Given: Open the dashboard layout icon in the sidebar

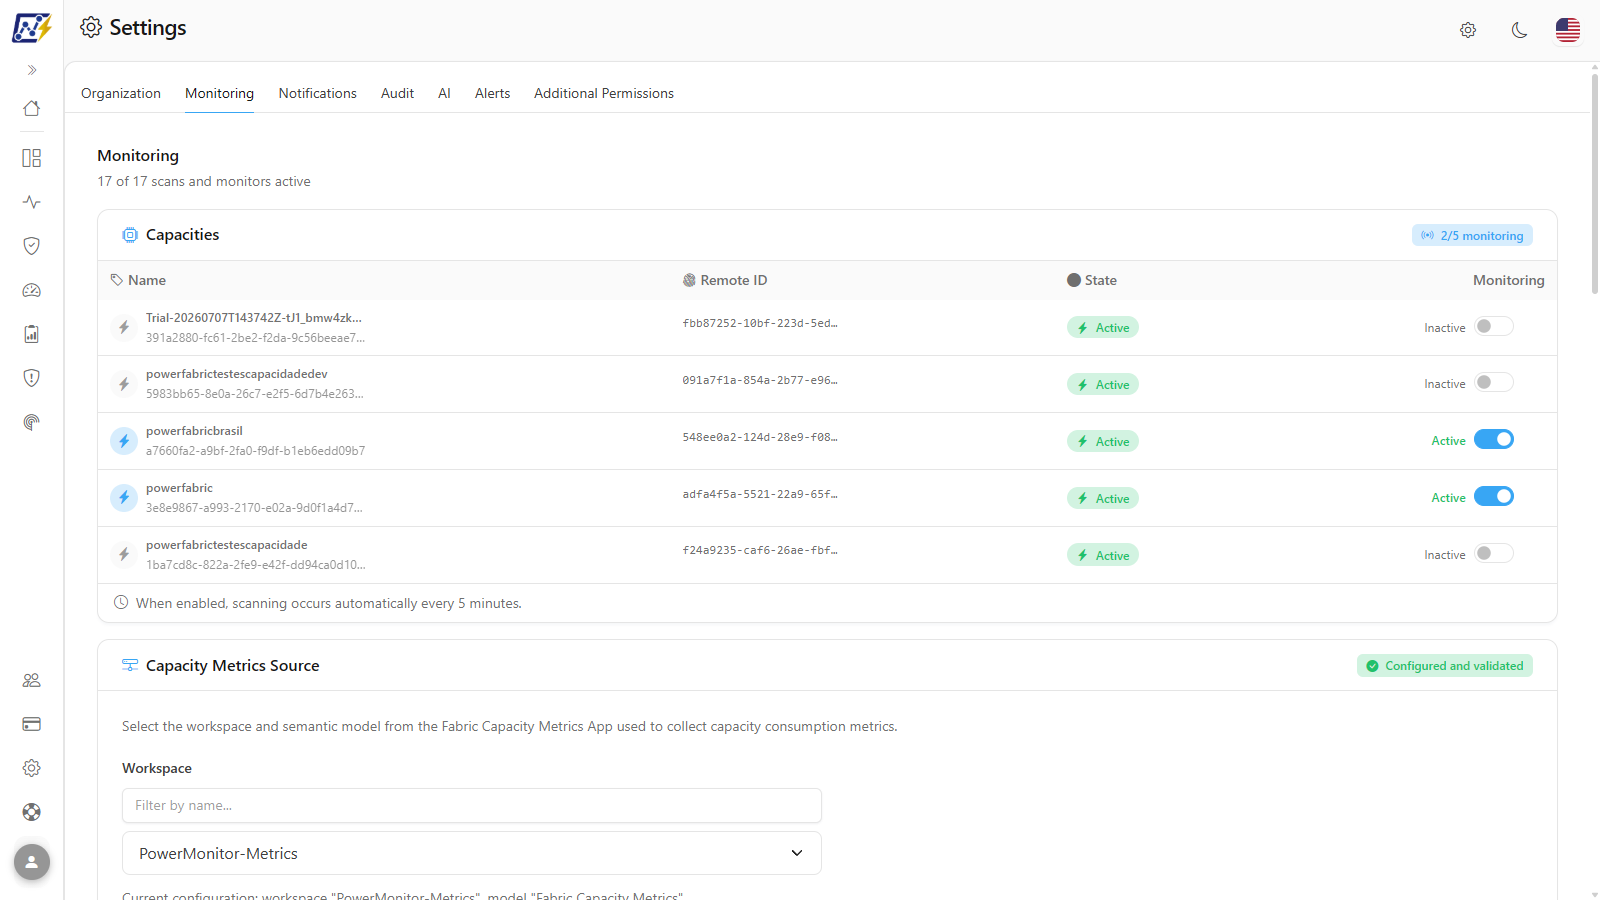Looking at the screenshot, I should 32,158.
